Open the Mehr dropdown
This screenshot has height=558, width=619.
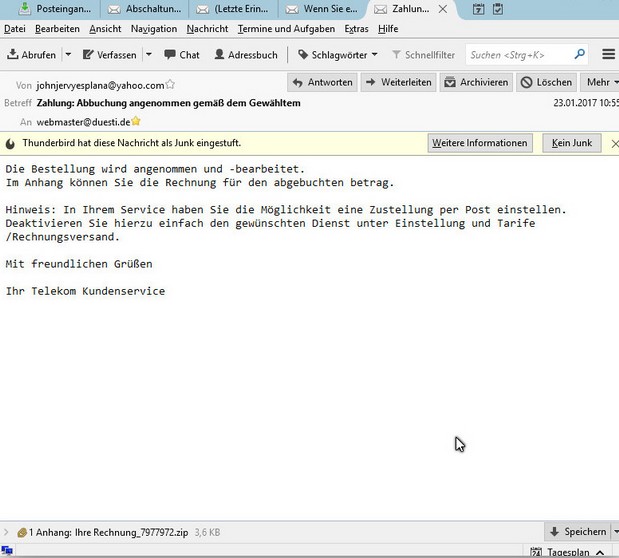click(600, 82)
